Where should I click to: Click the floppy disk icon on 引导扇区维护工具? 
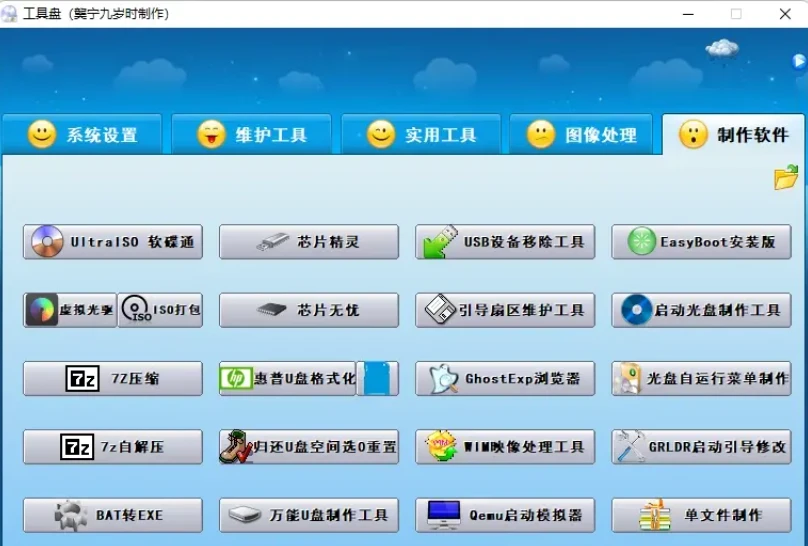(x=440, y=309)
